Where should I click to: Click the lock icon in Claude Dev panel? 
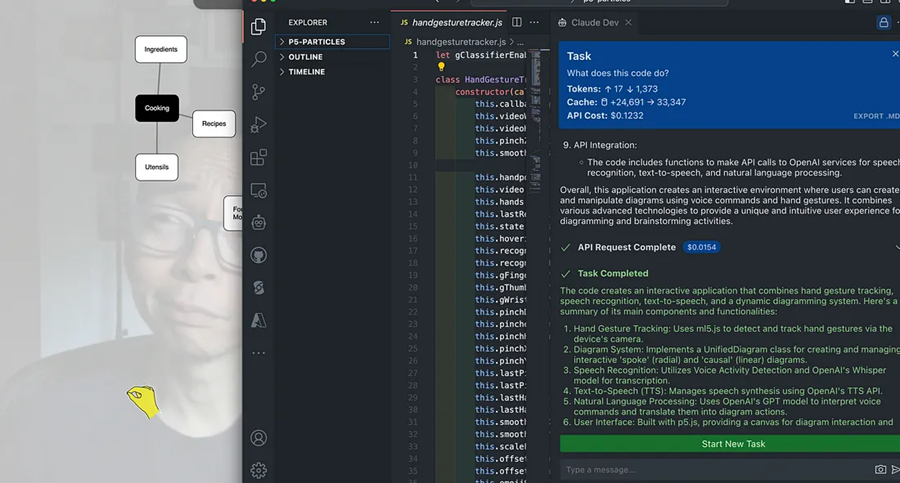(x=883, y=22)
